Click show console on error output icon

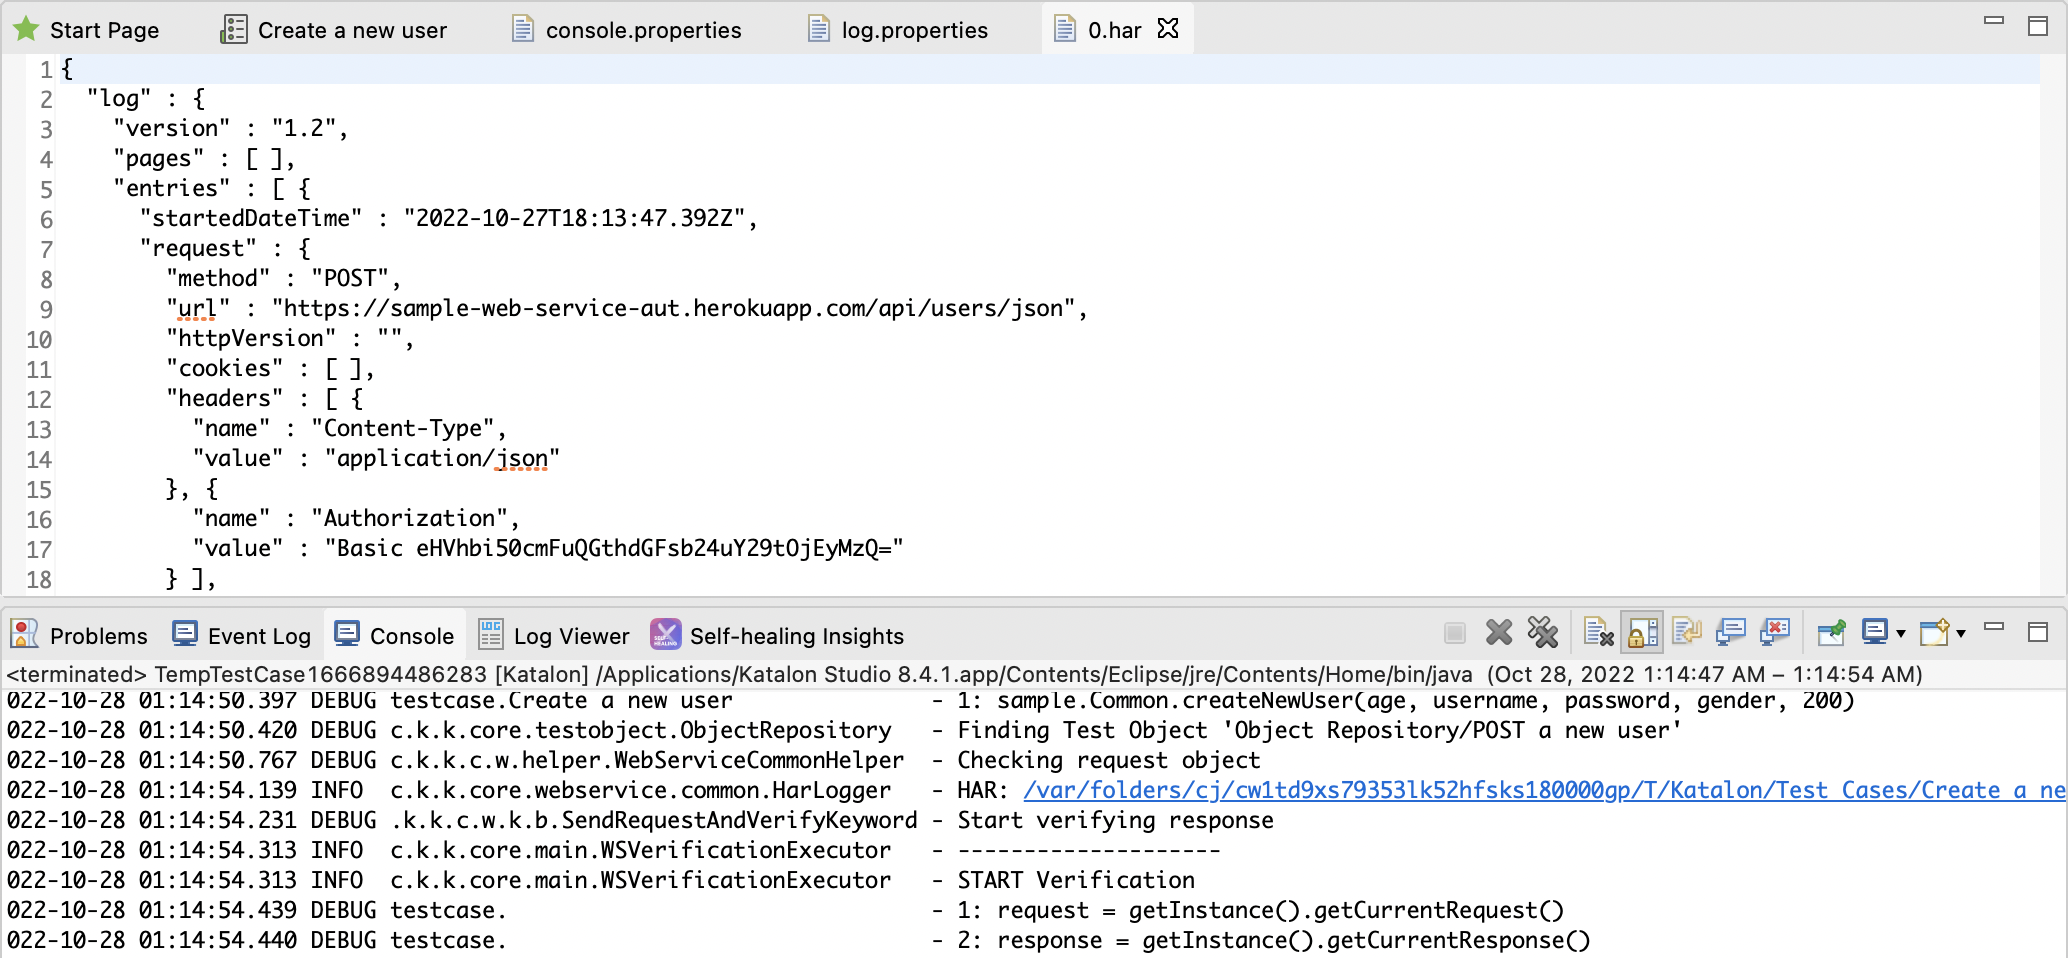click(1775, 633)
